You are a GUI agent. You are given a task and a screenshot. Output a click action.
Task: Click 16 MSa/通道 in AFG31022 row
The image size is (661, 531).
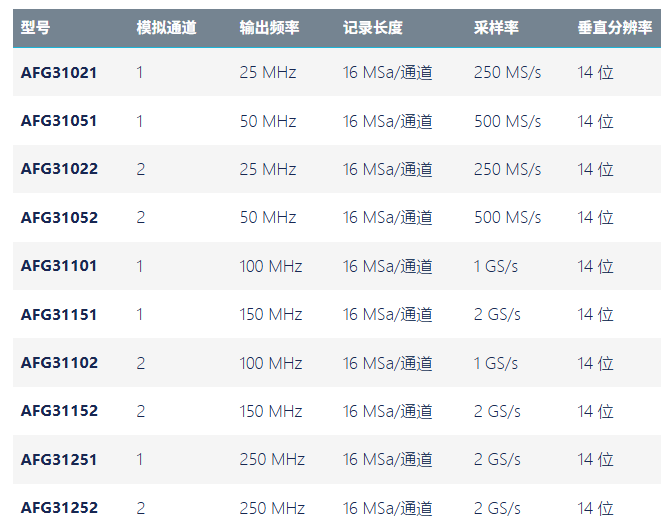[387, 169]
